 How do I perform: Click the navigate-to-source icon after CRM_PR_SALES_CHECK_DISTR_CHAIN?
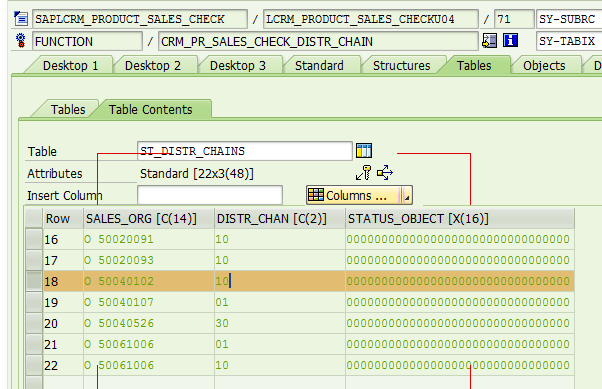[490, 40]
